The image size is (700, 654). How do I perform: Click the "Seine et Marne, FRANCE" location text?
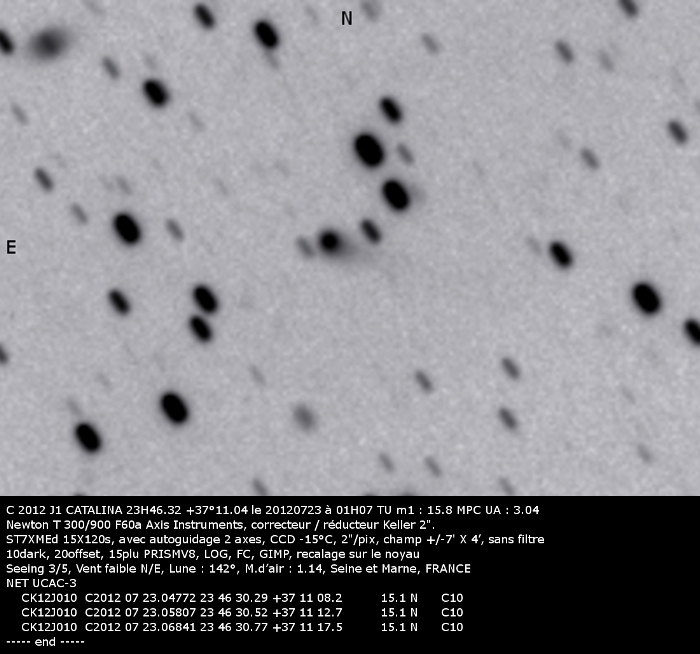(412, 569)
